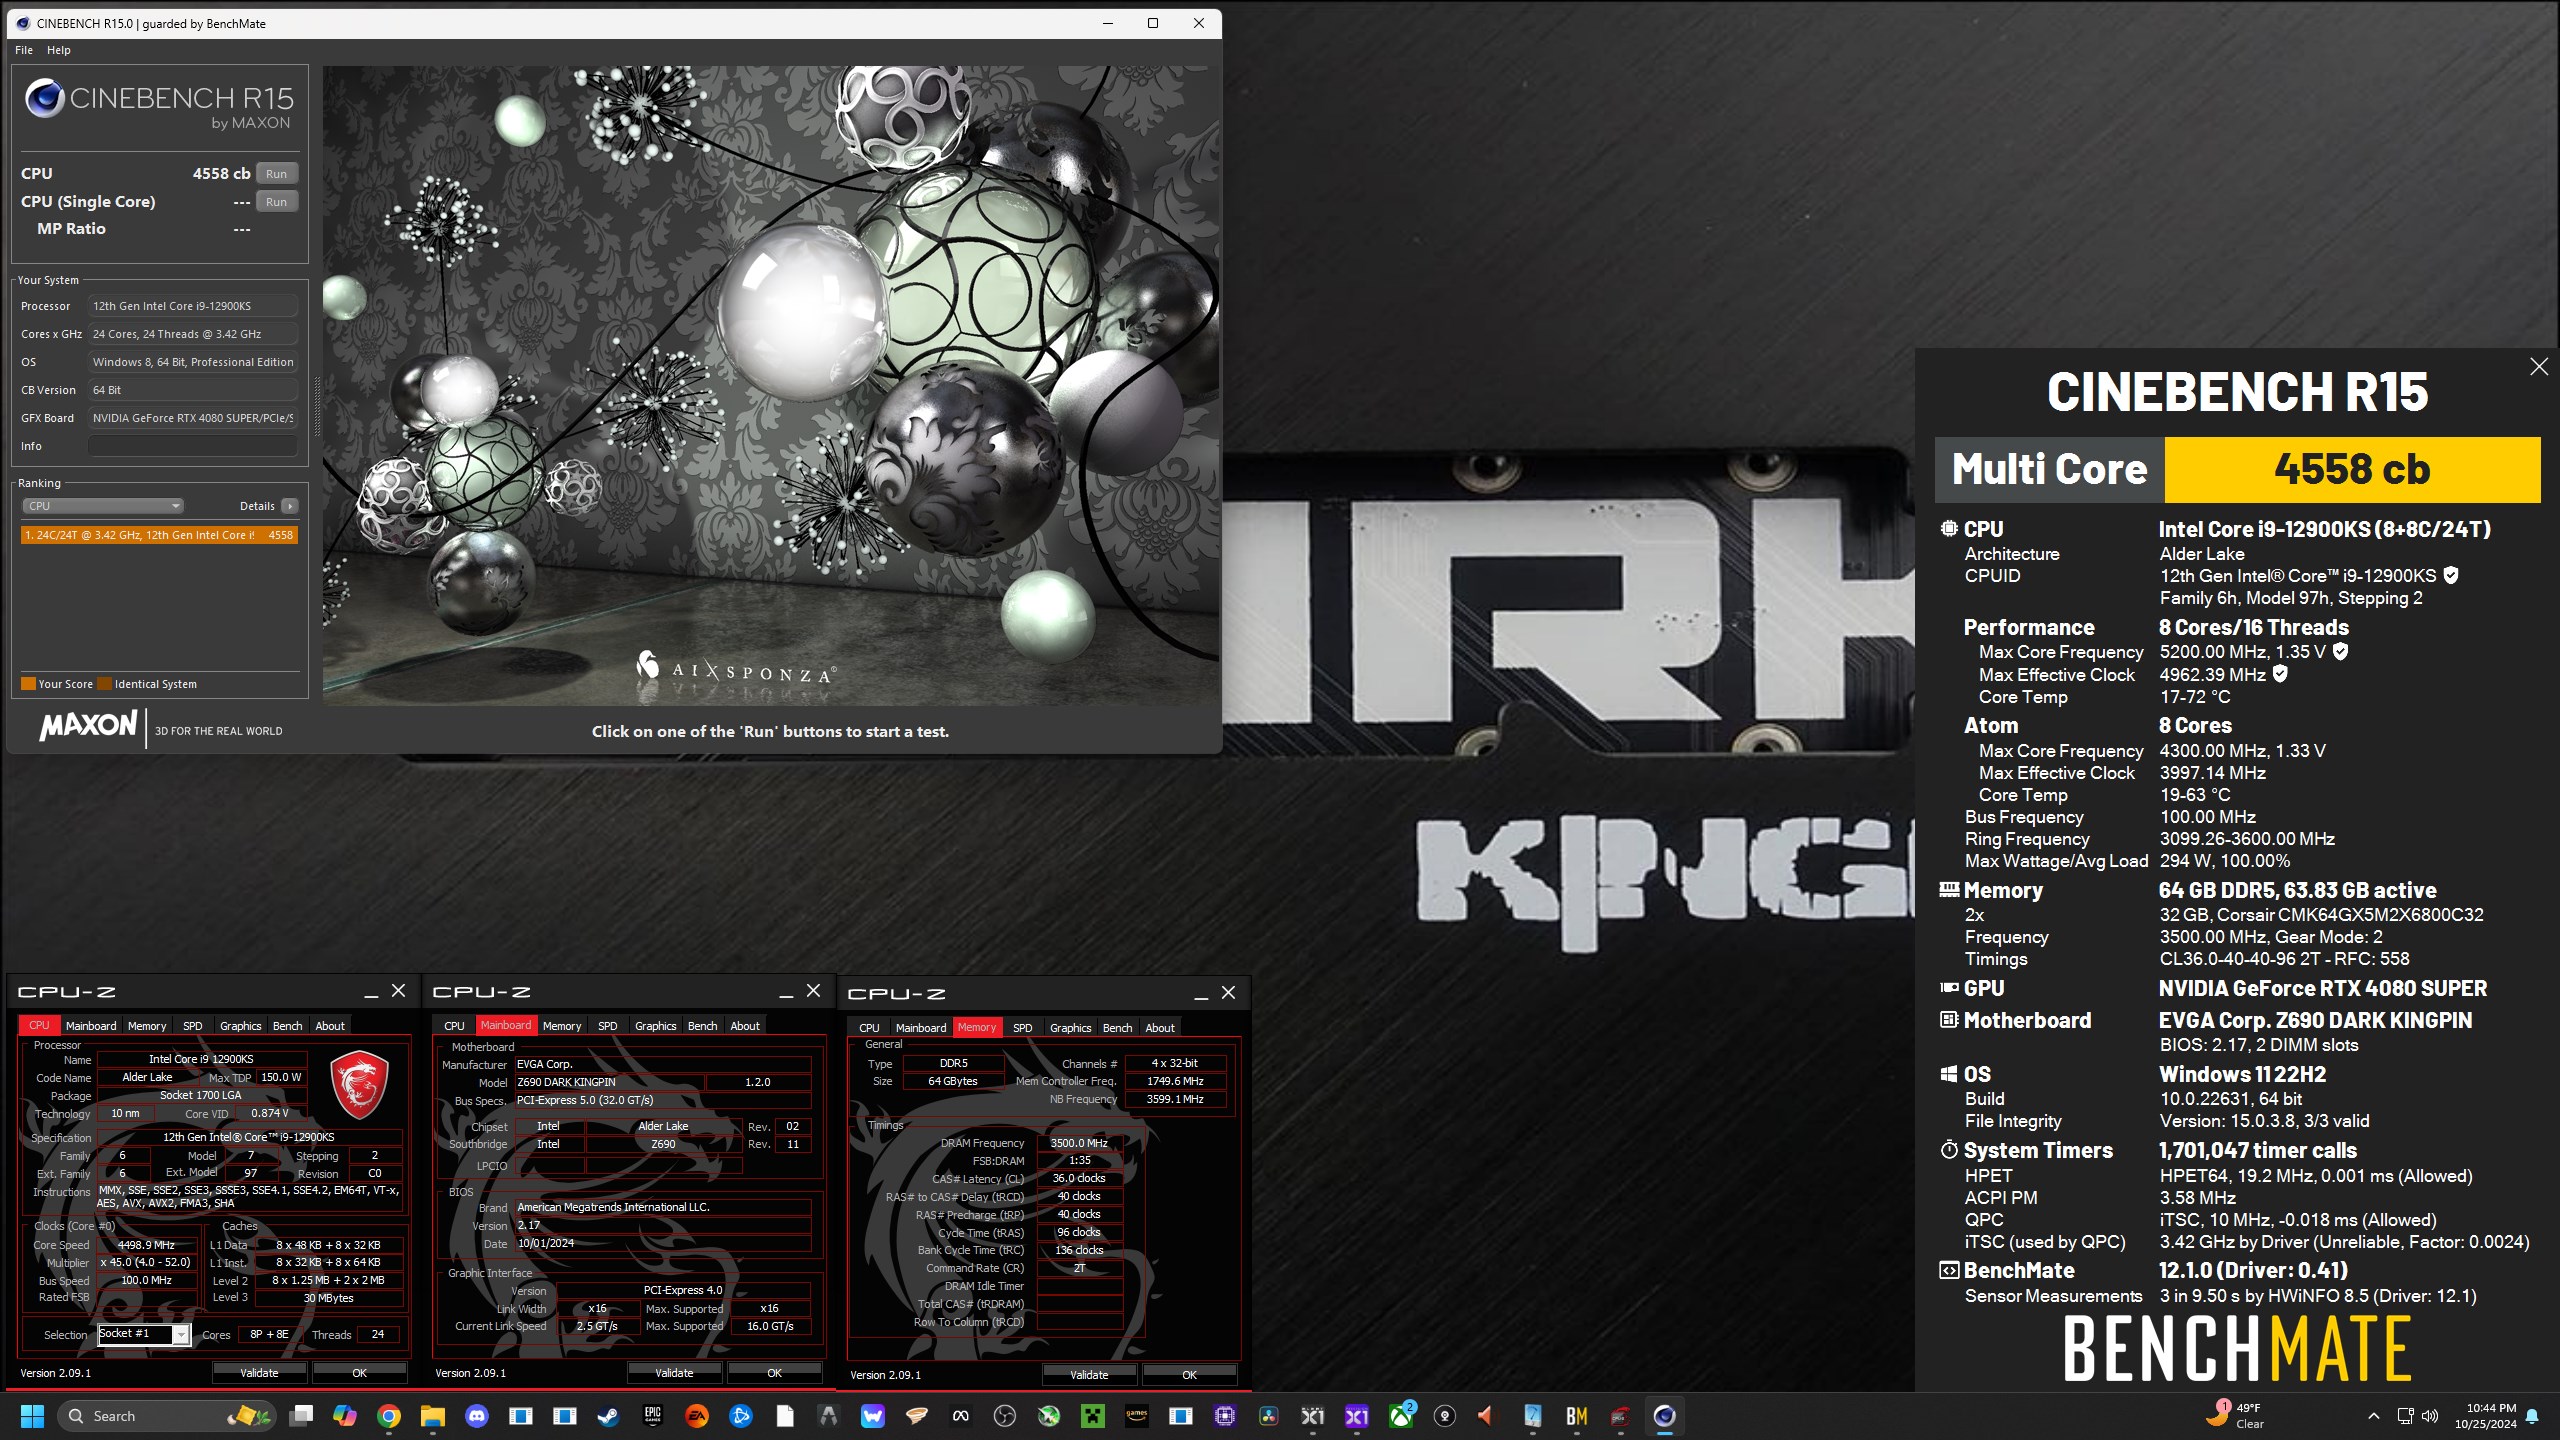Image resolution: width=2560 pixels, height=1440 pixels.
Task: Switch to BenchMate via its BM taskbar icon
Action: tap(1577, 1416)
